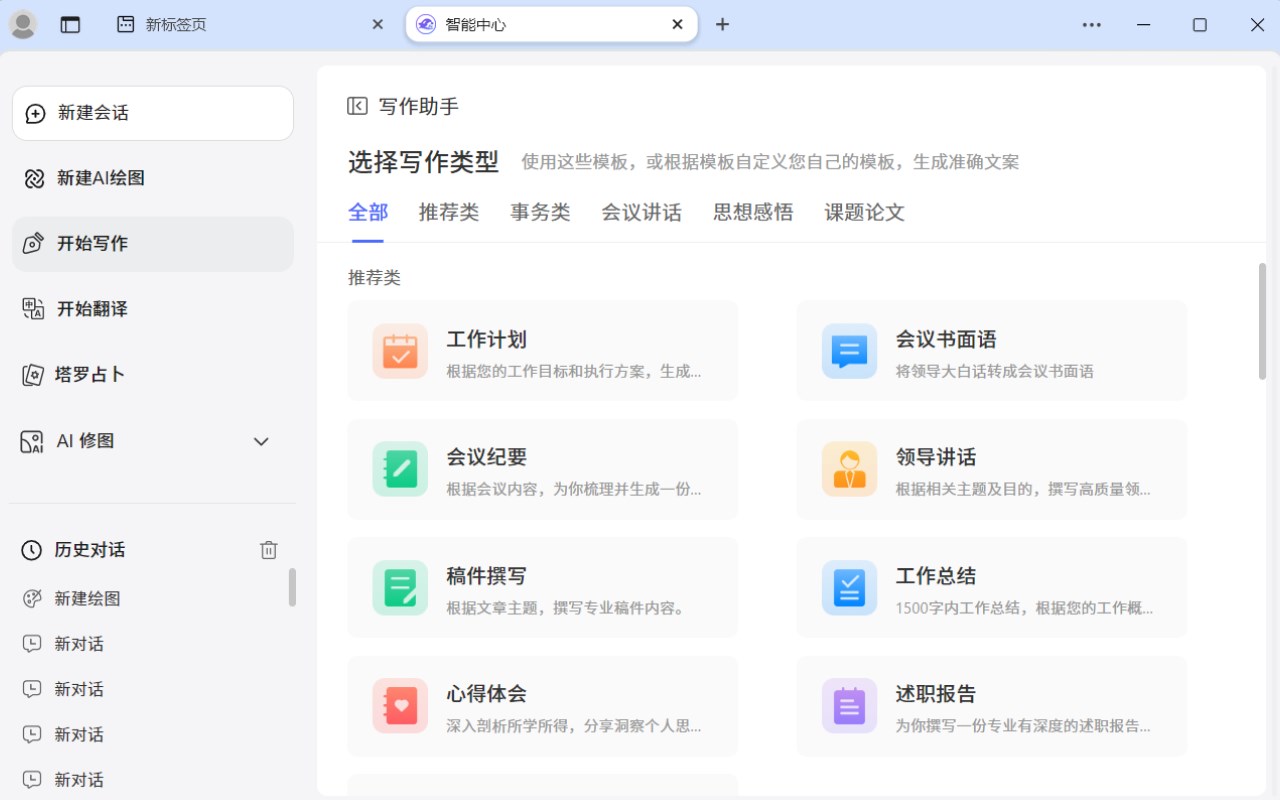This screenshot has height=800, width=1280.
Task: Open the 会议书面语 template card
Action: [992, 351]
